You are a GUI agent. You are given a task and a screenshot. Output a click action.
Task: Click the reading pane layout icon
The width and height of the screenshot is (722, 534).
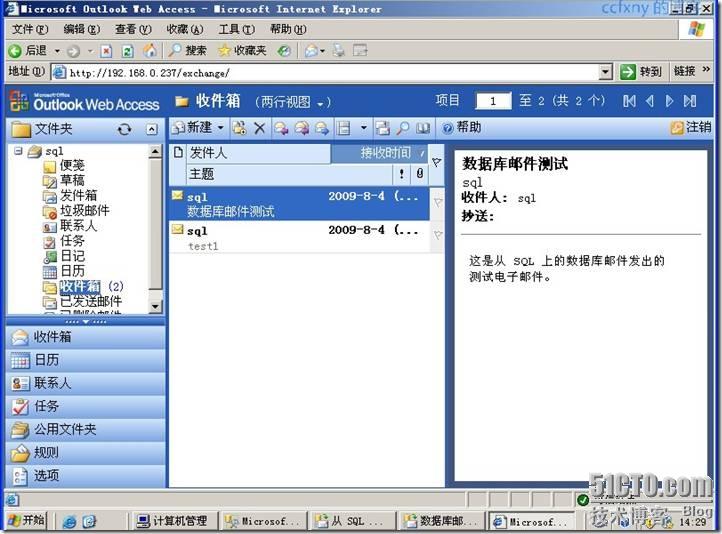pos(344,128)
